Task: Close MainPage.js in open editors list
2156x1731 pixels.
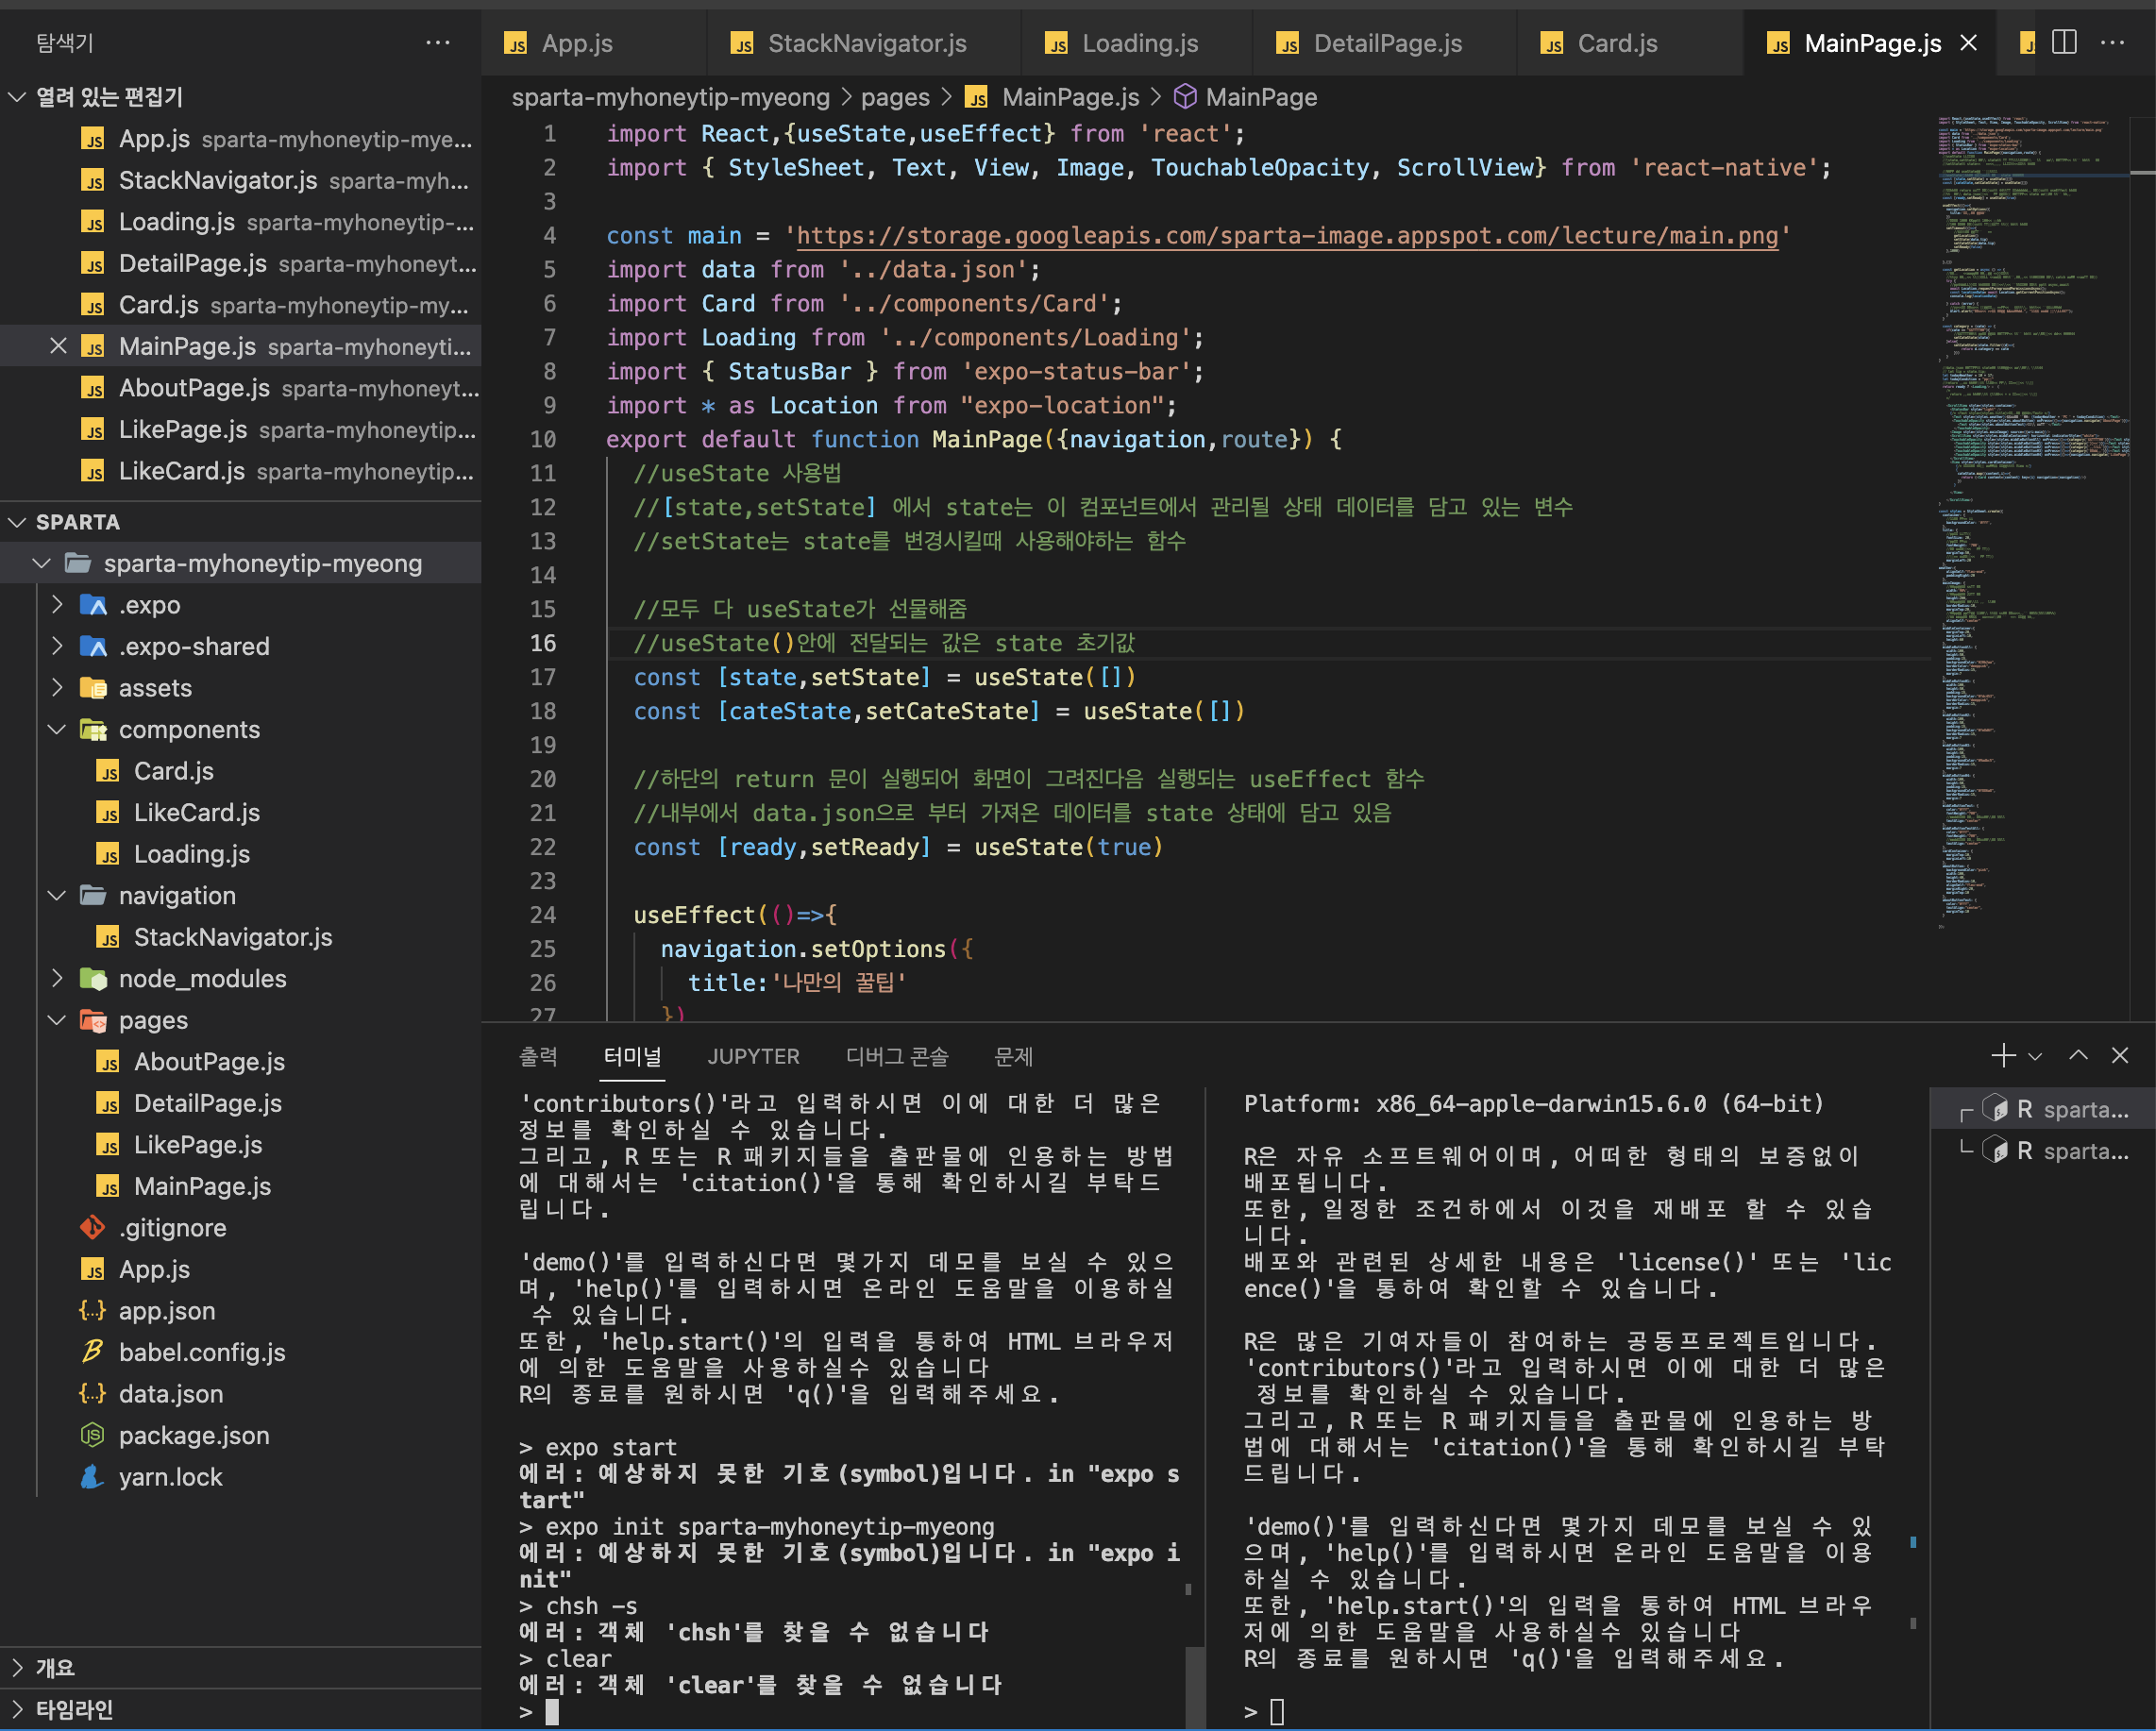Action: point(58,346)
